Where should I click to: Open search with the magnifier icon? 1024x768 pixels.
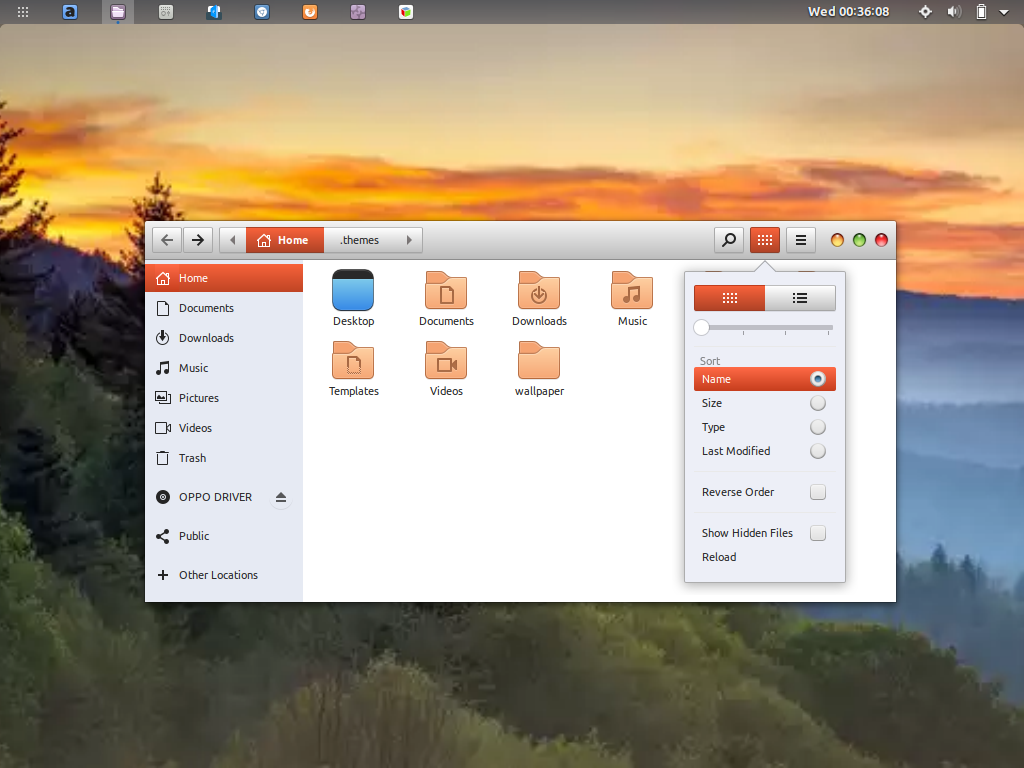point(729,240)
